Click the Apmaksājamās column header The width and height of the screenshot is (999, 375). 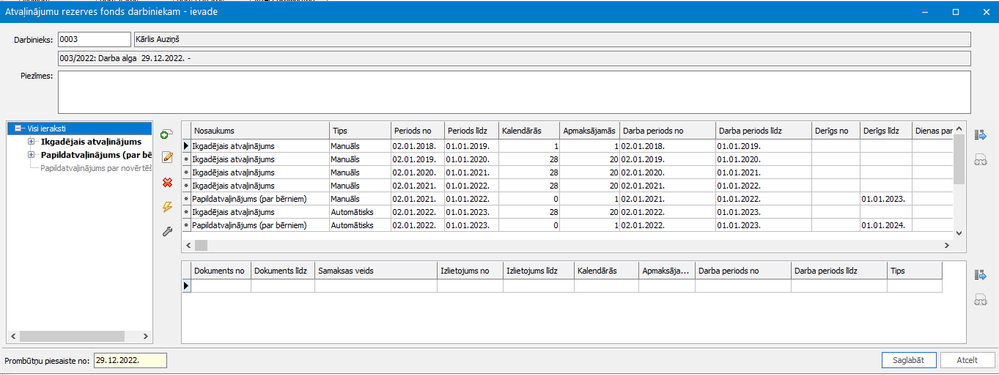point(589,131)
